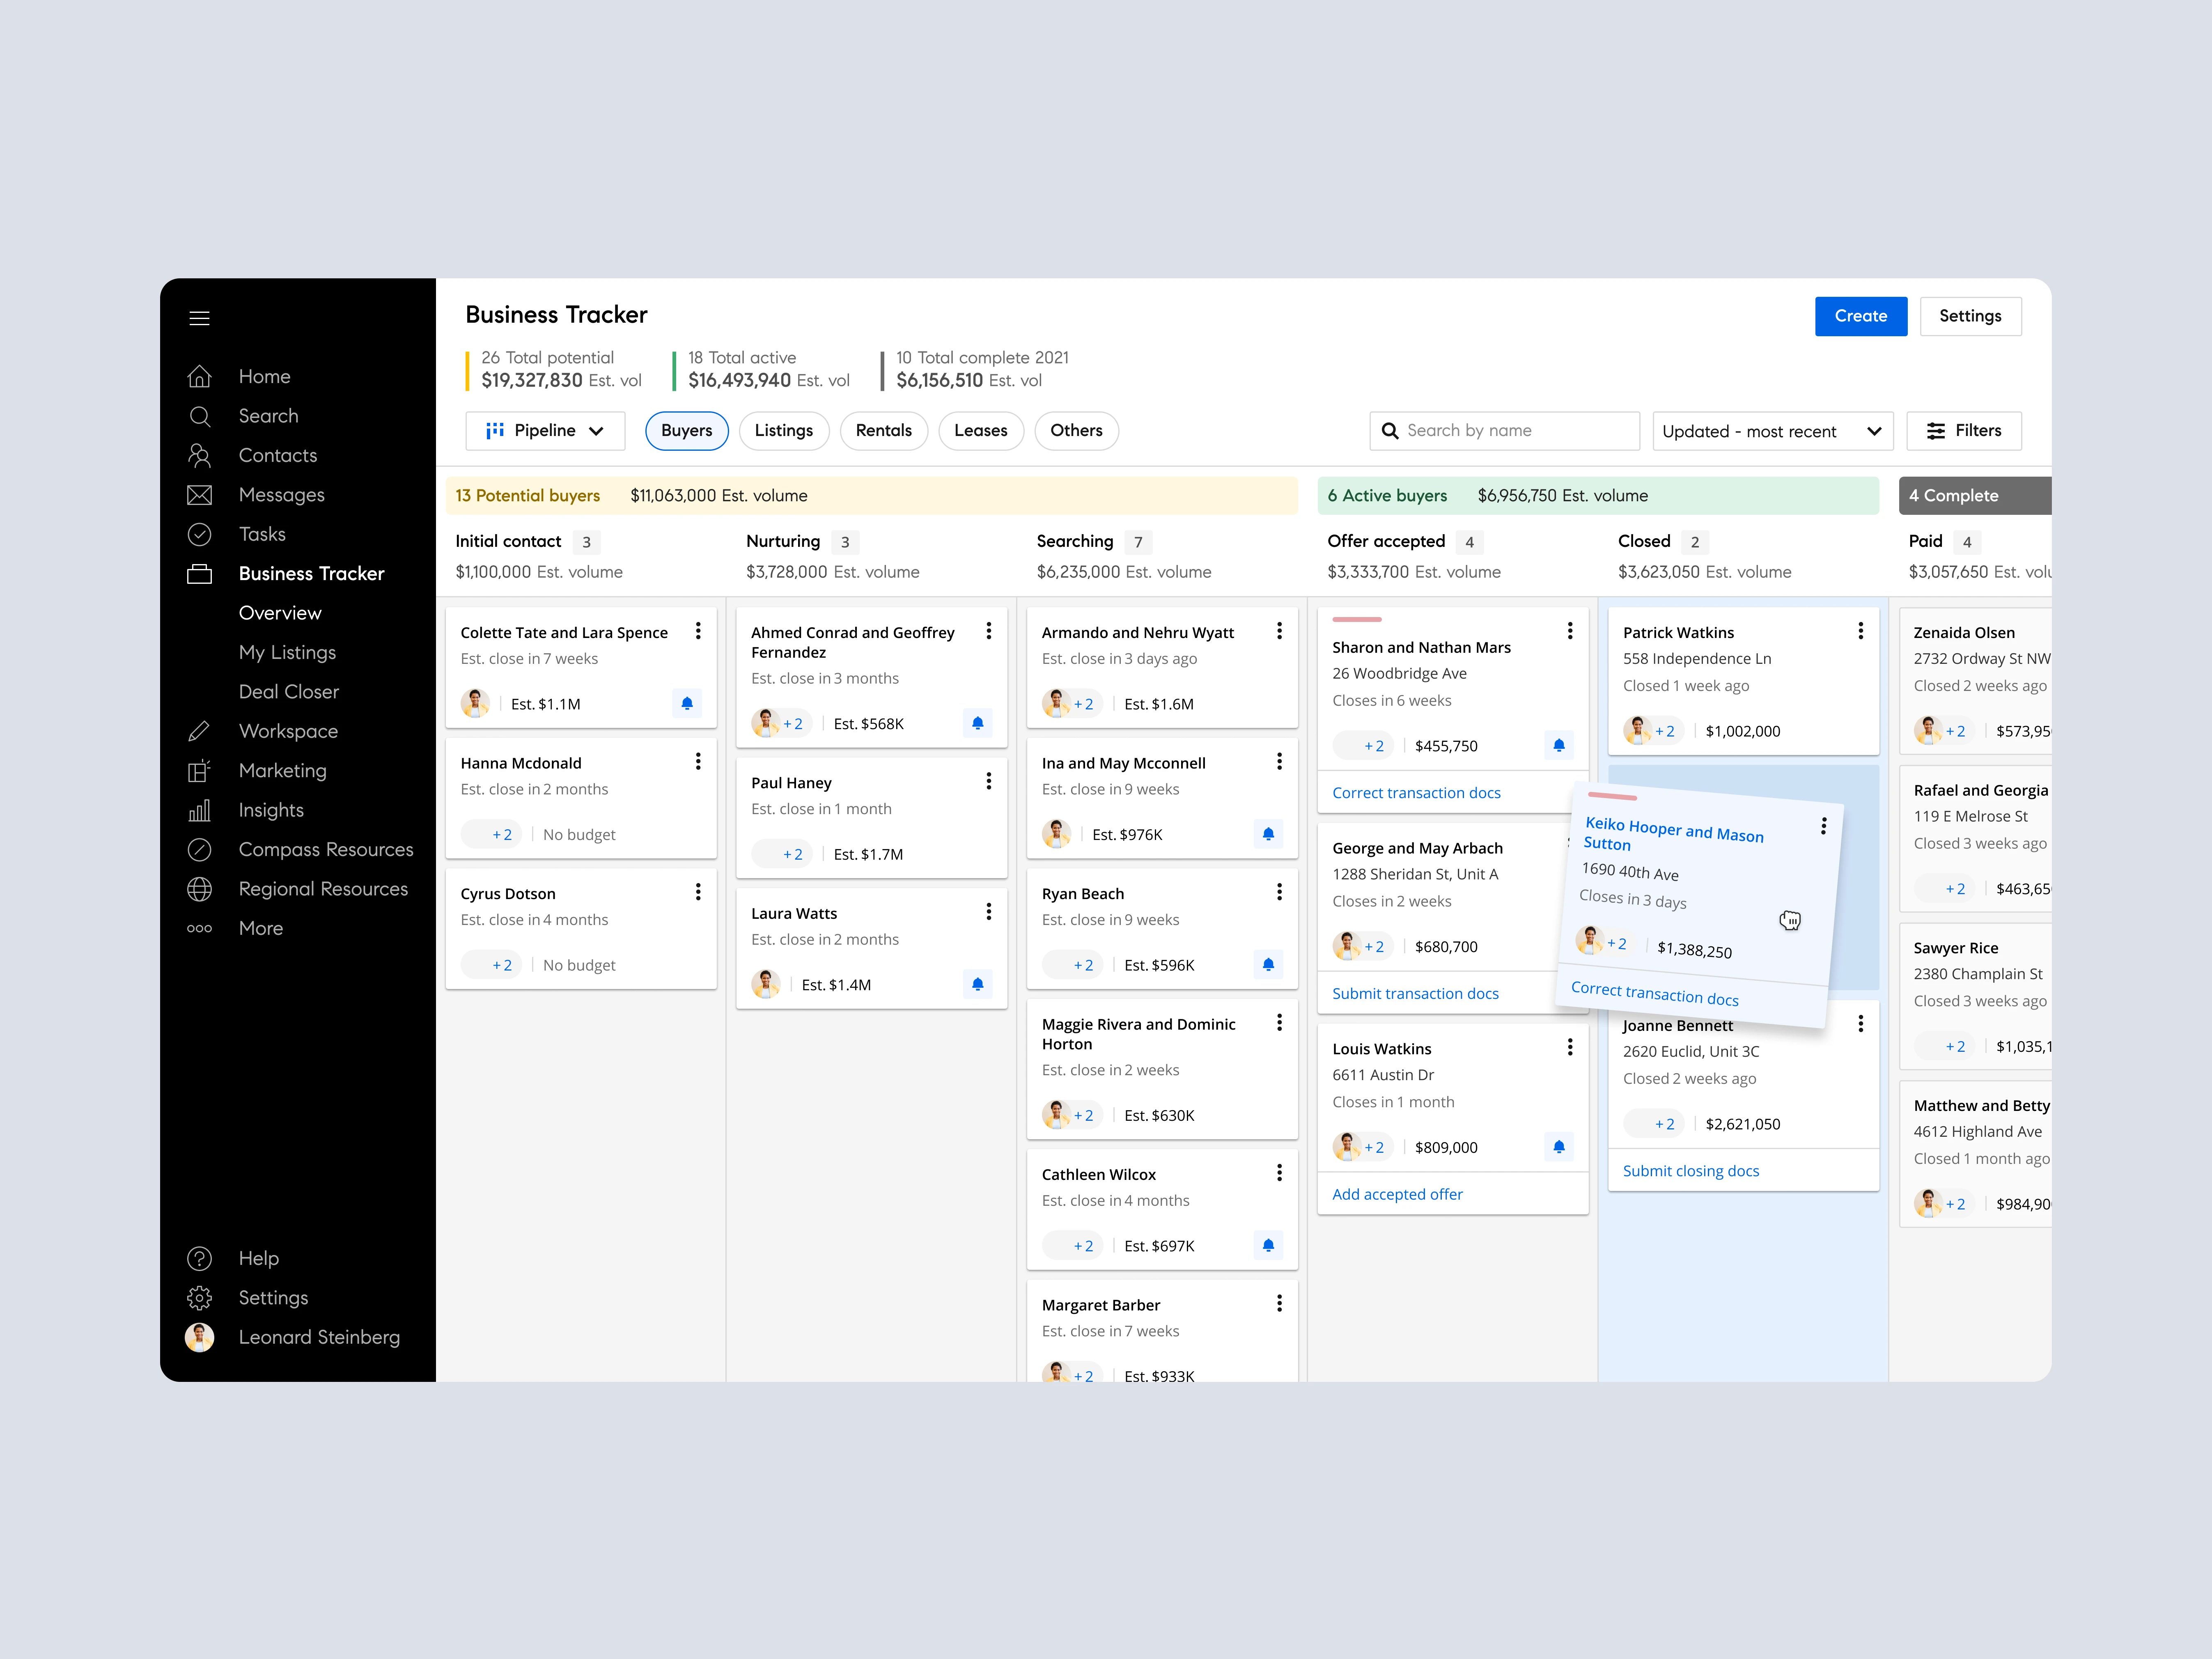Click the Home house icon
This screenshot has height=1659, width=2212.
point(199,376)
